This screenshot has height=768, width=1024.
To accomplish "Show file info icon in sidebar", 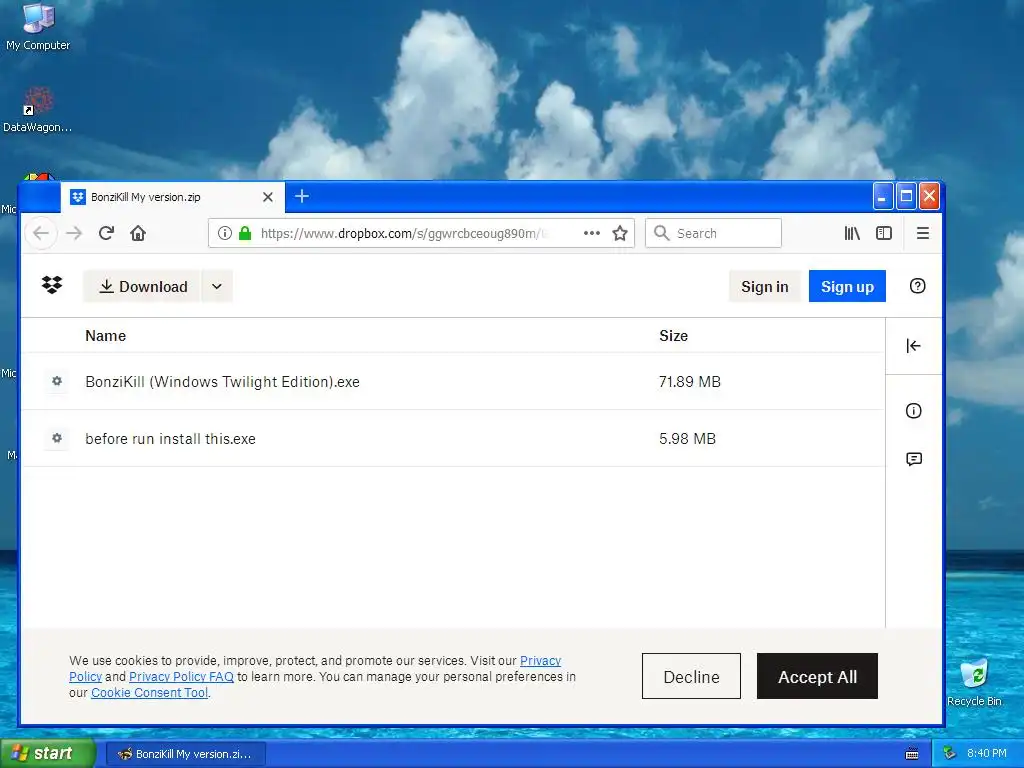I will point(914,410).
